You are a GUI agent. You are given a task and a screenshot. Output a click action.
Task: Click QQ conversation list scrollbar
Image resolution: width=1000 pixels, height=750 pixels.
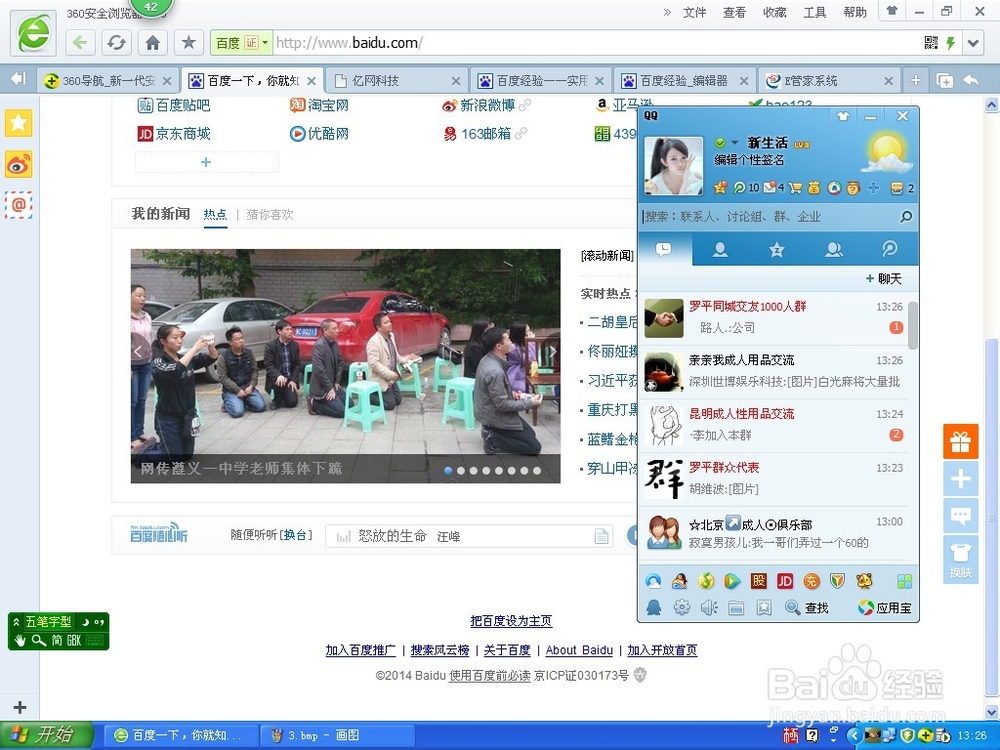coord(913,325)
